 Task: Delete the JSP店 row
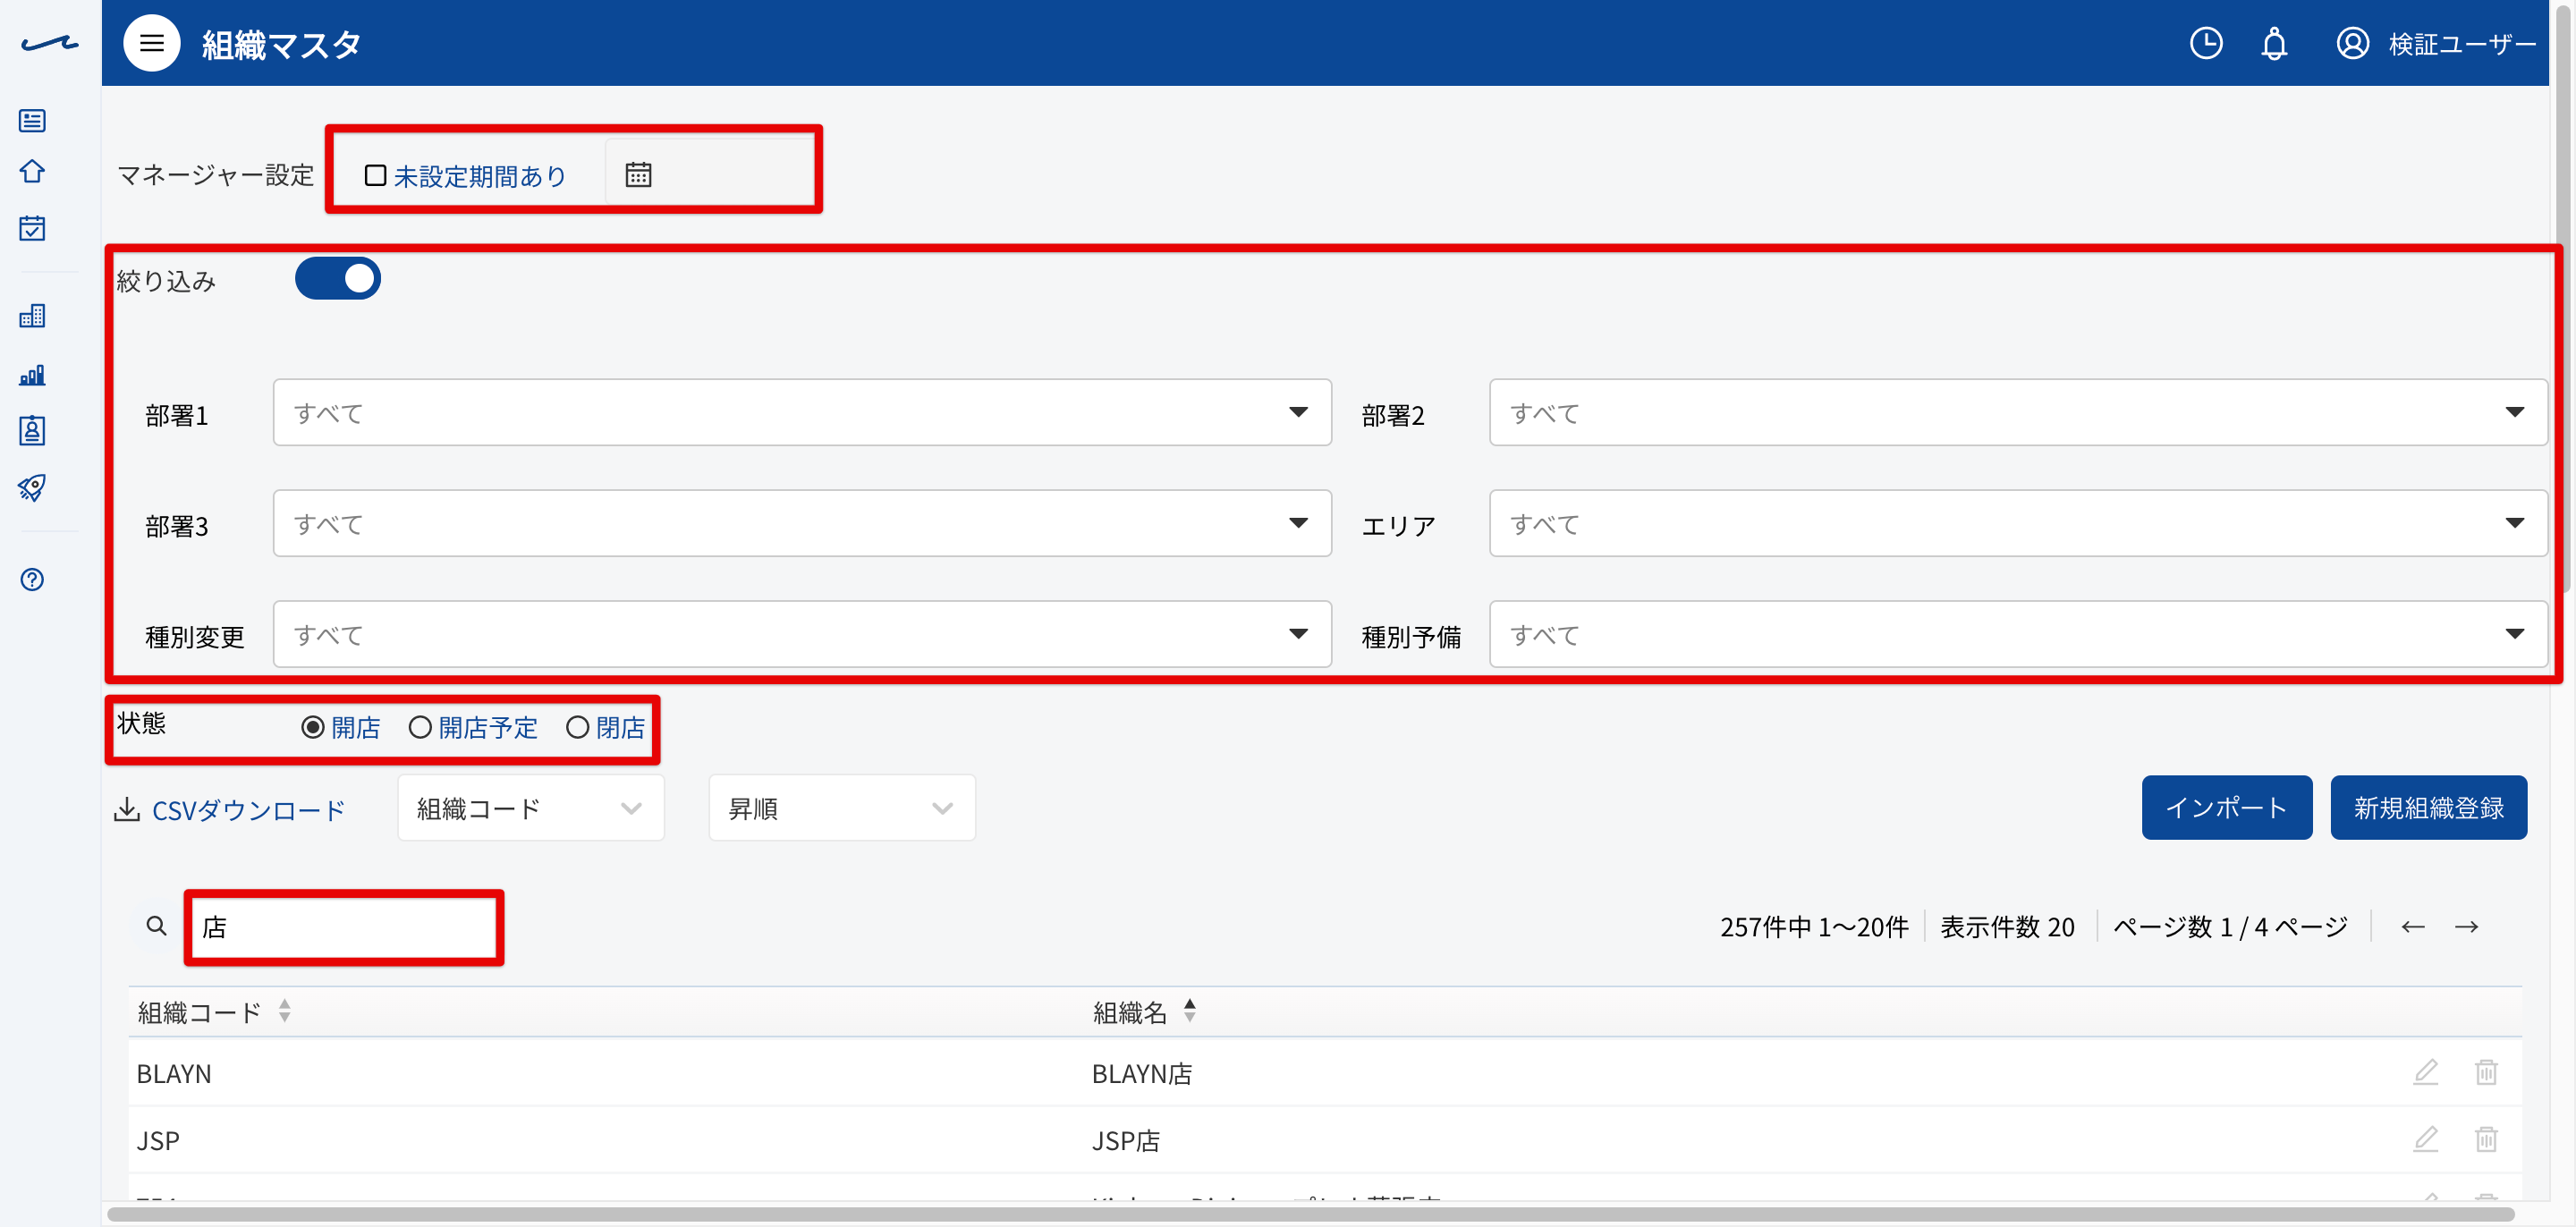pyautogui.click(x=2485, y=1139)
